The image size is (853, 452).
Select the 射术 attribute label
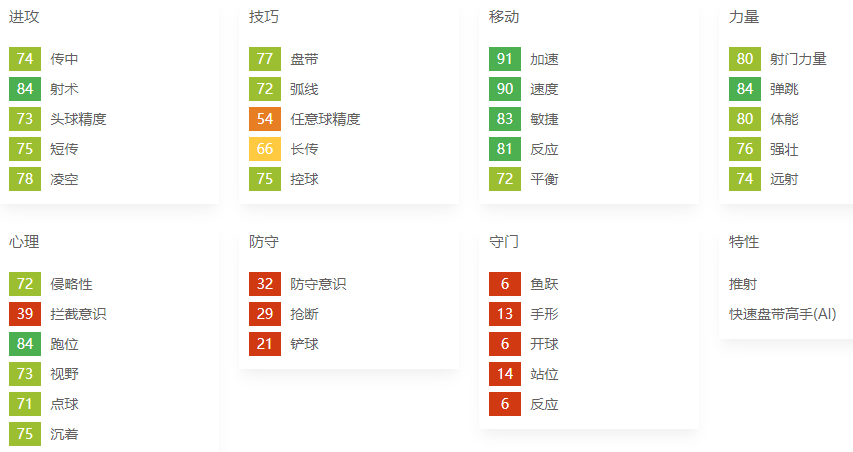click(64, 89)
